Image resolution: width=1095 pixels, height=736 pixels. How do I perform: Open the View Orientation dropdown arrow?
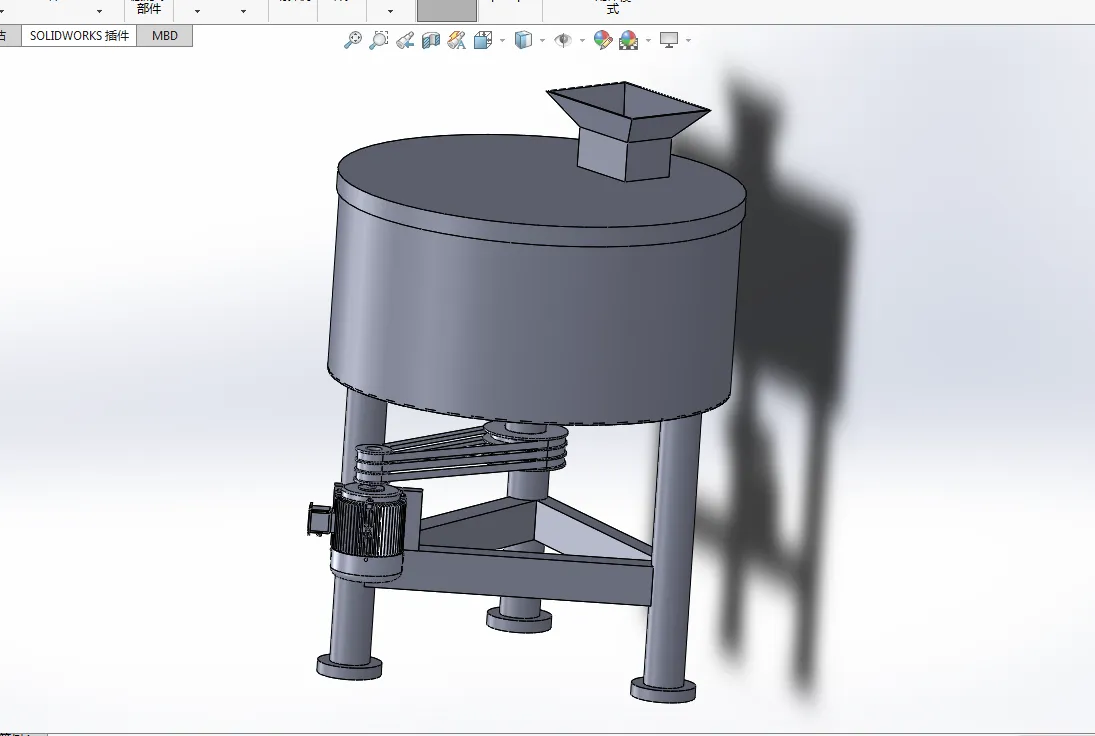[x=503, y=41]
